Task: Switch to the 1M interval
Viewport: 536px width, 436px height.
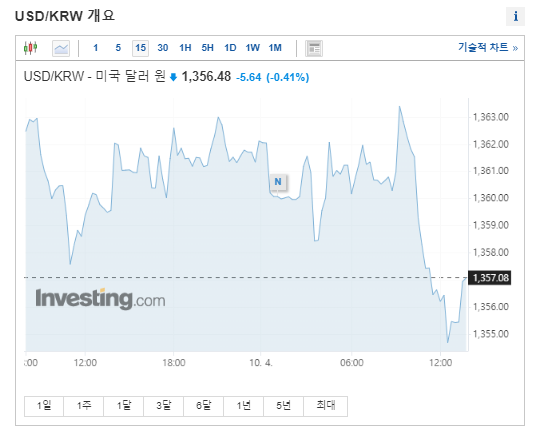Action: [275, 48]
